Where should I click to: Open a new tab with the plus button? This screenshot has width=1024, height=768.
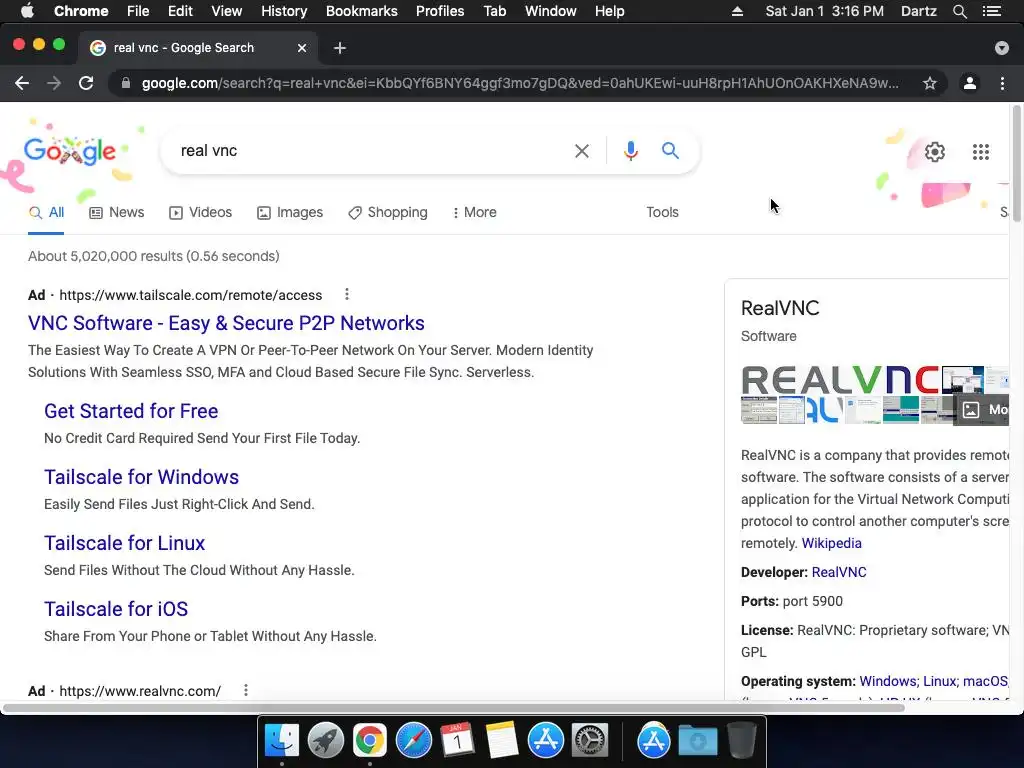tap(340, 48)
